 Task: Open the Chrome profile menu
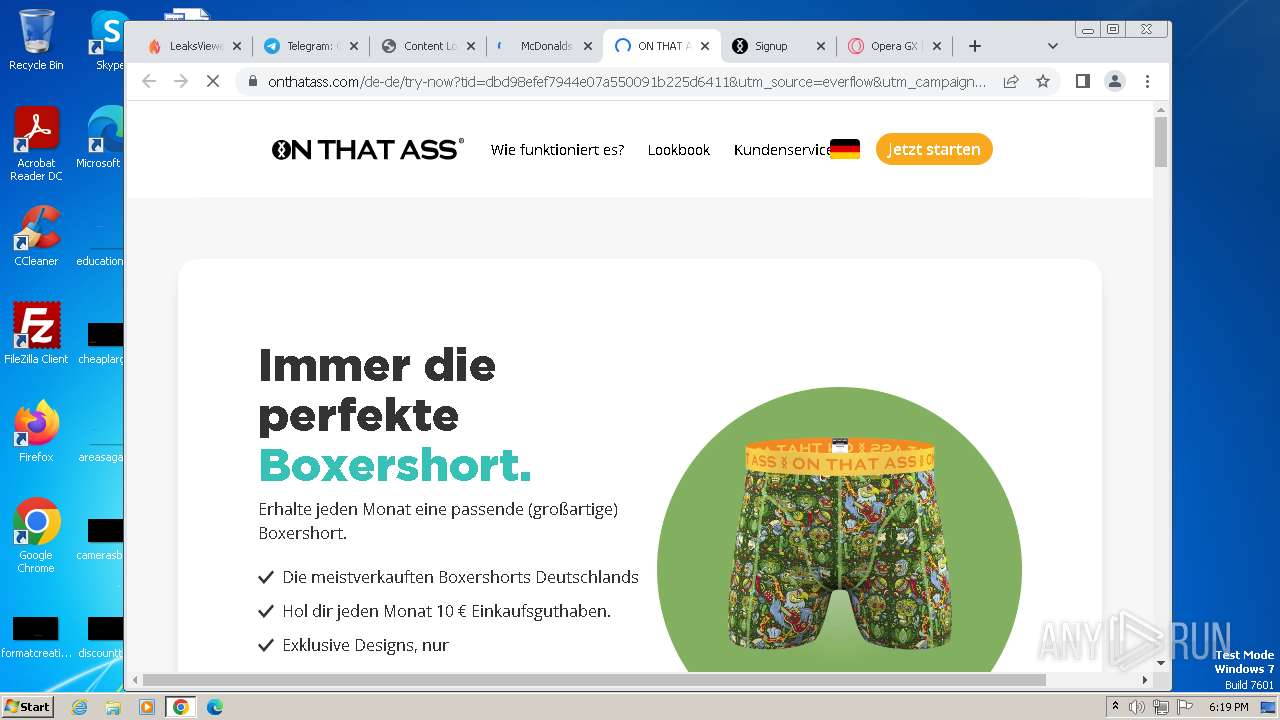[x=1115, y=81]
